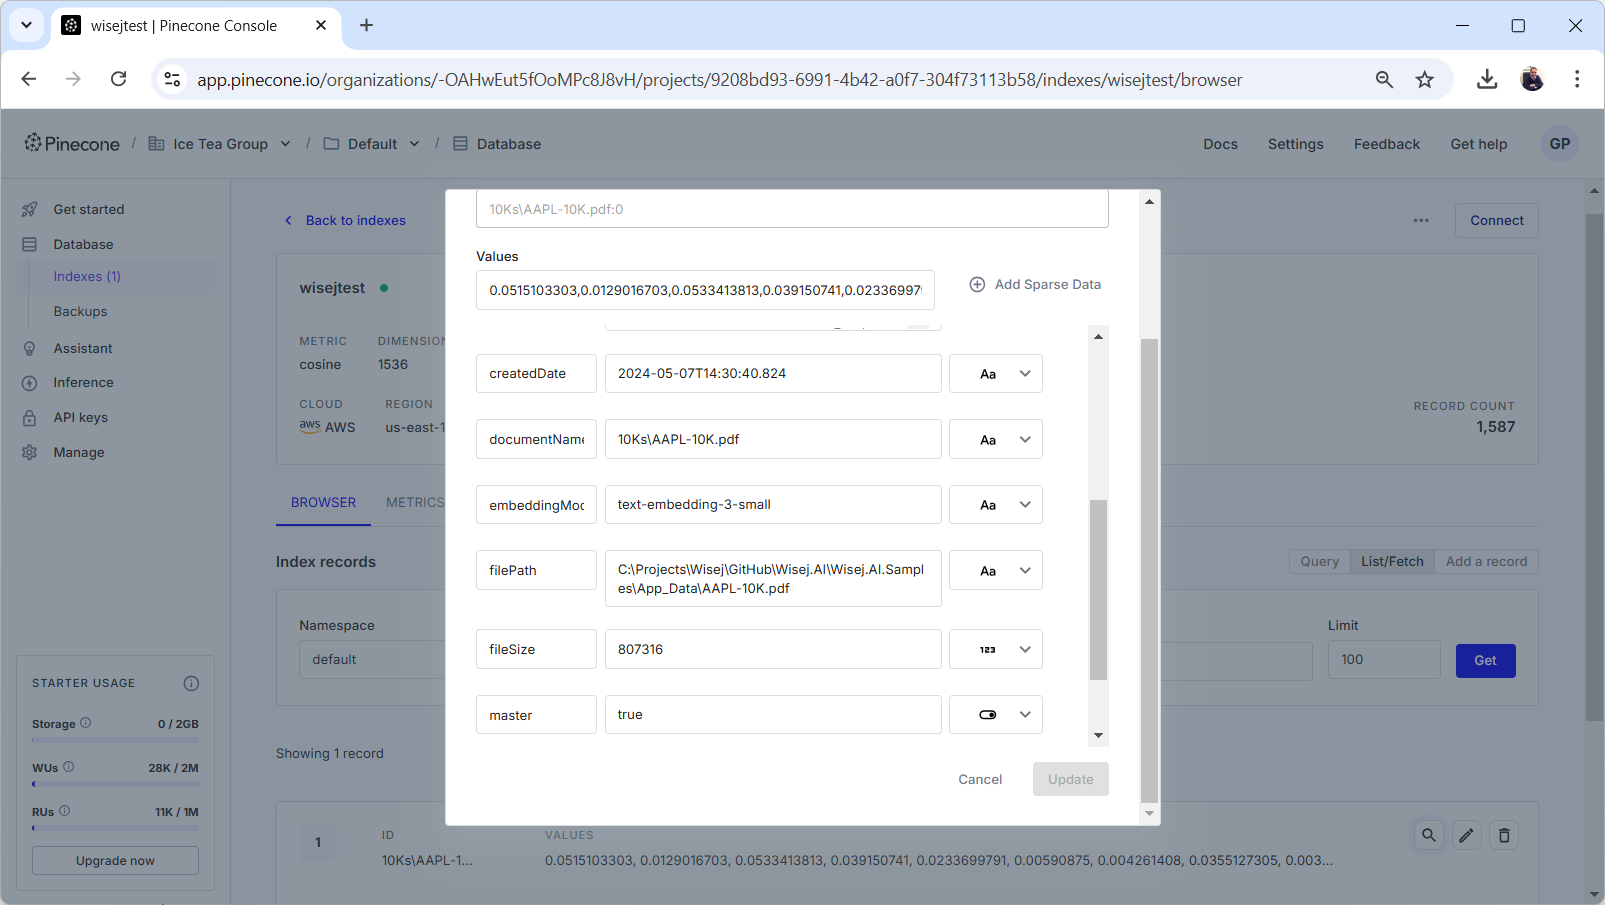Switch to the METRICS tab
The image size is (1605, 905).
[x=415, y=503]
